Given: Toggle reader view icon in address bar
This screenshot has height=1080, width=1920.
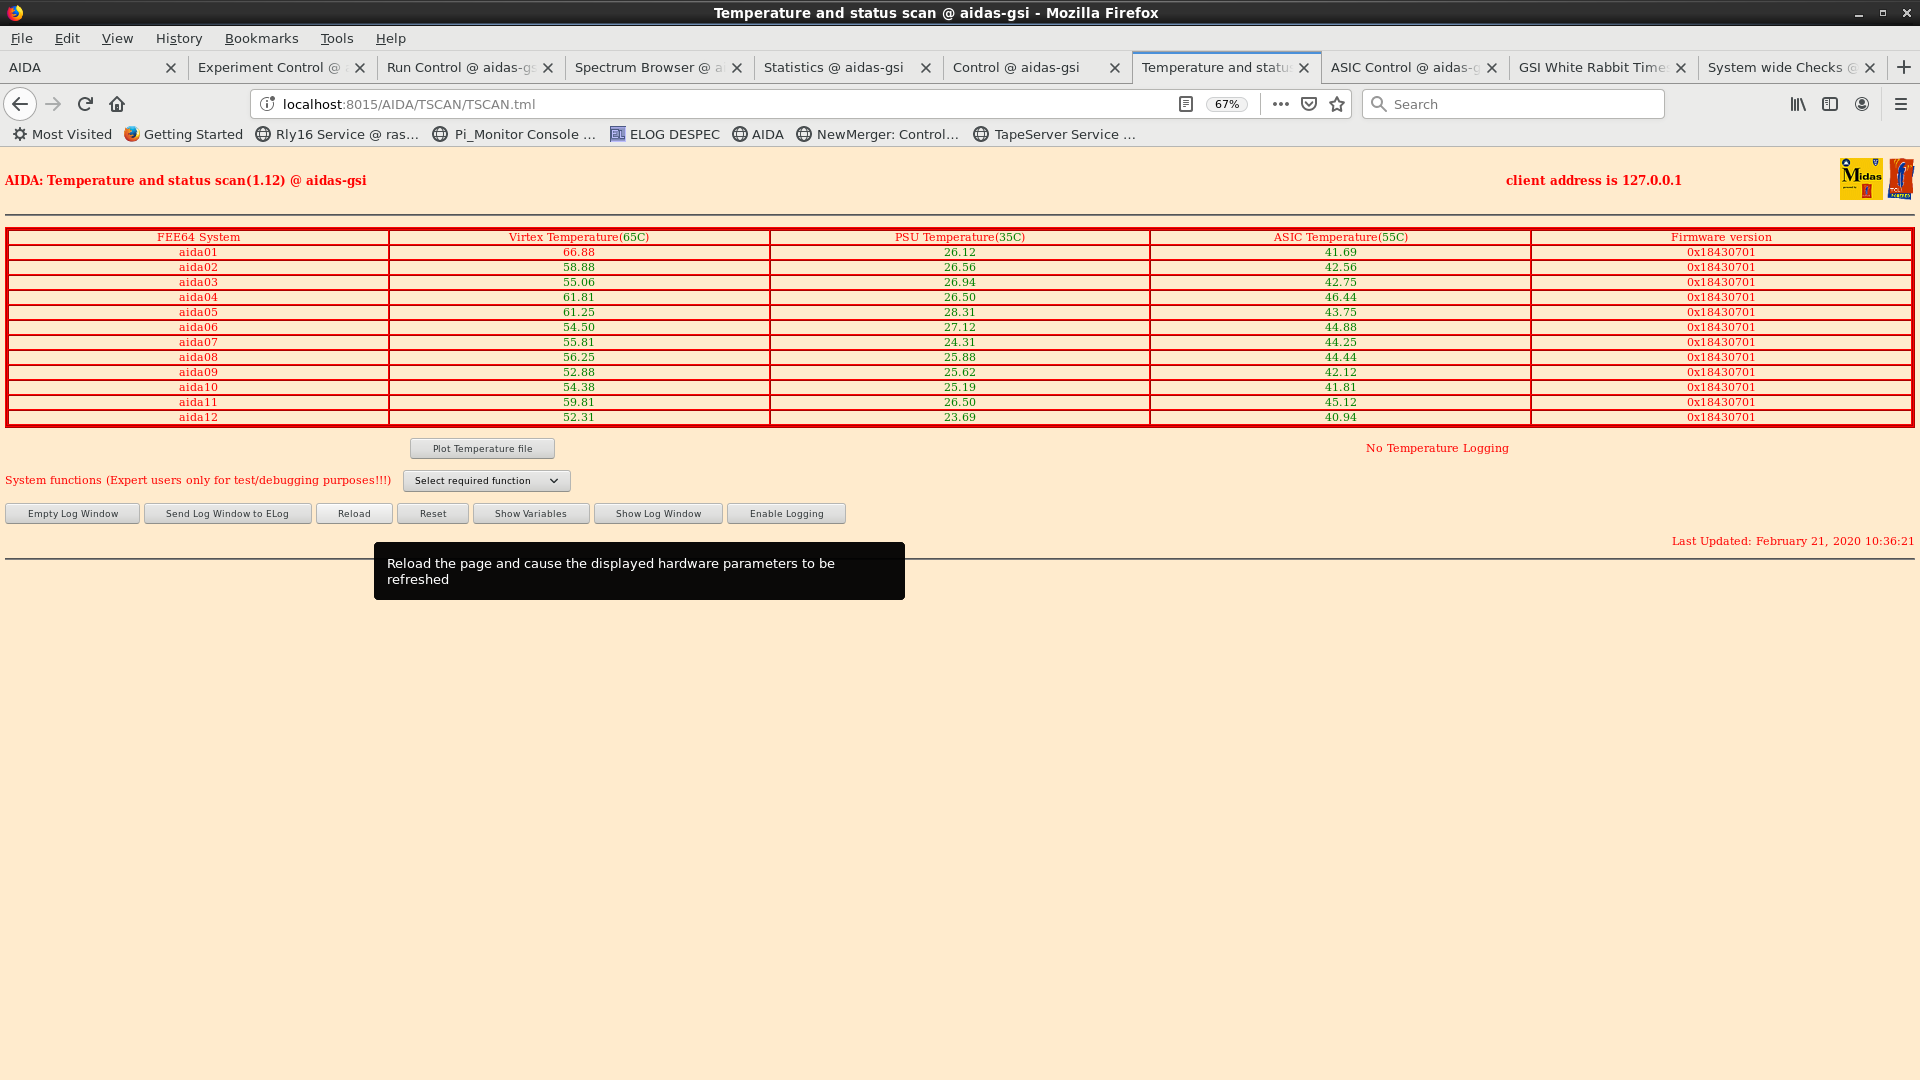Looking at the screenshot, I should click(1186, 104).
